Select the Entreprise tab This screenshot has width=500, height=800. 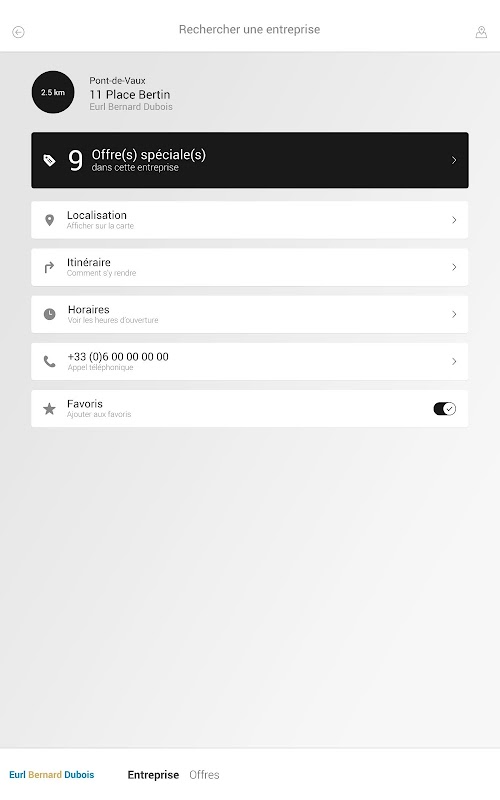pos(153,774)
